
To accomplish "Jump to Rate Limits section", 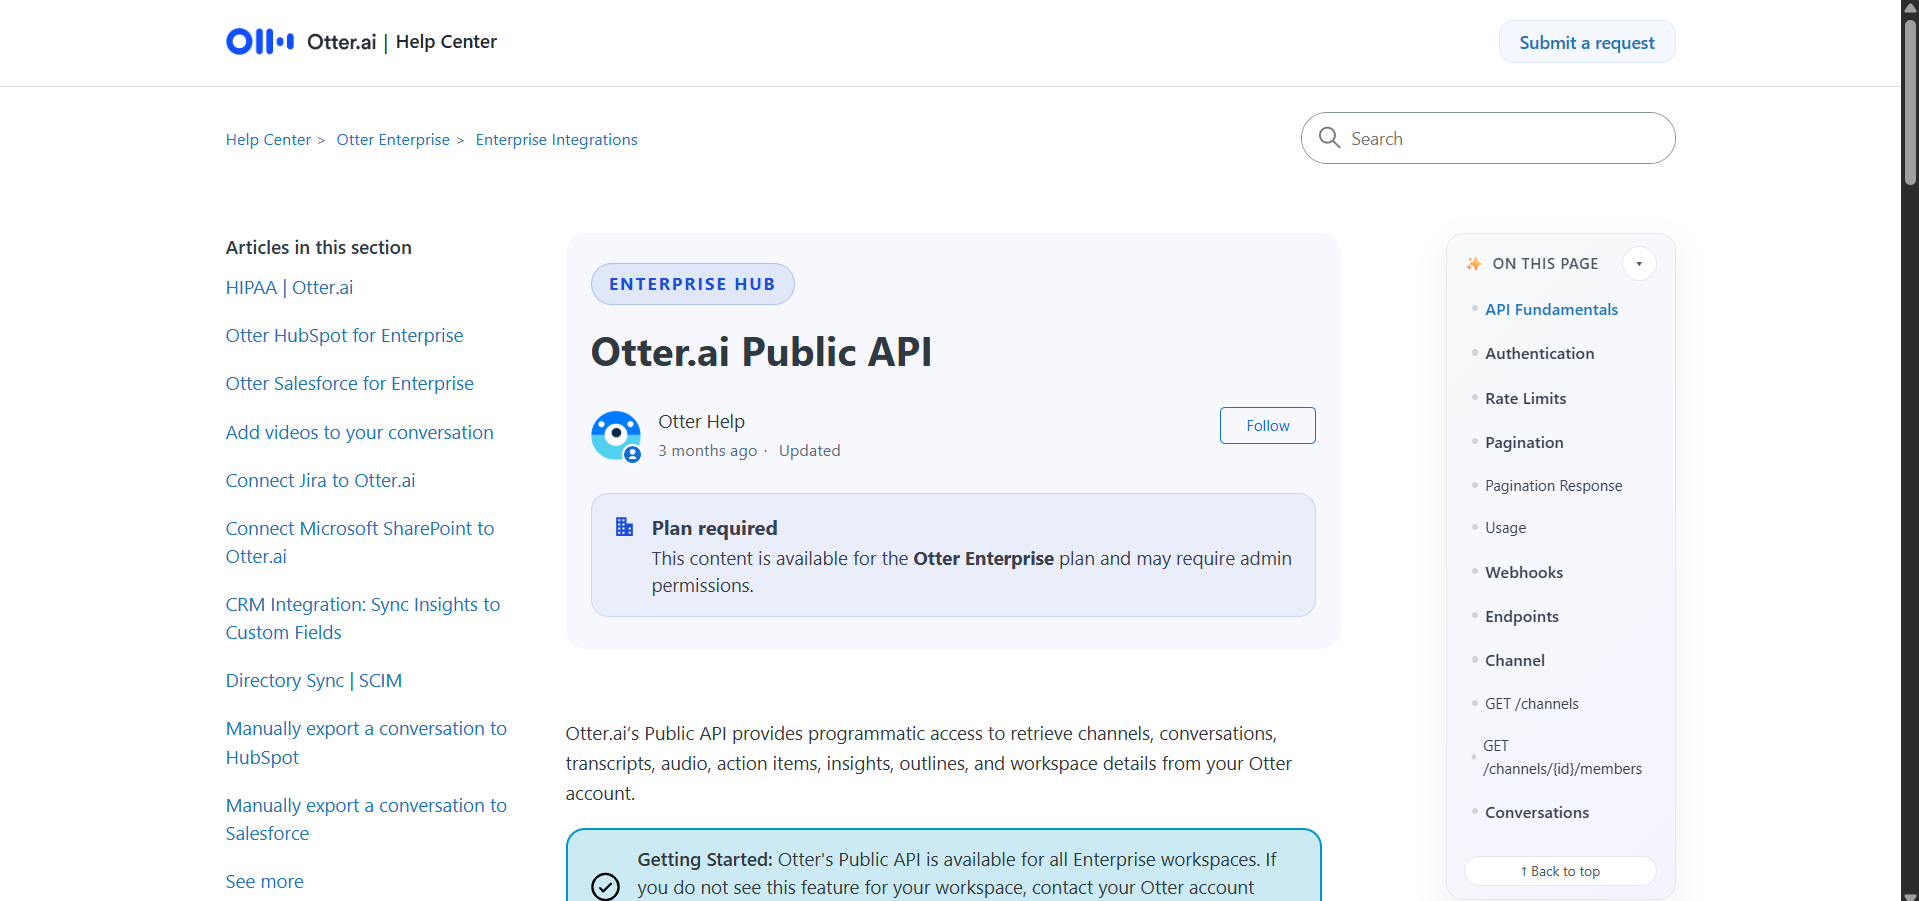I will [x=1525, y=399].
